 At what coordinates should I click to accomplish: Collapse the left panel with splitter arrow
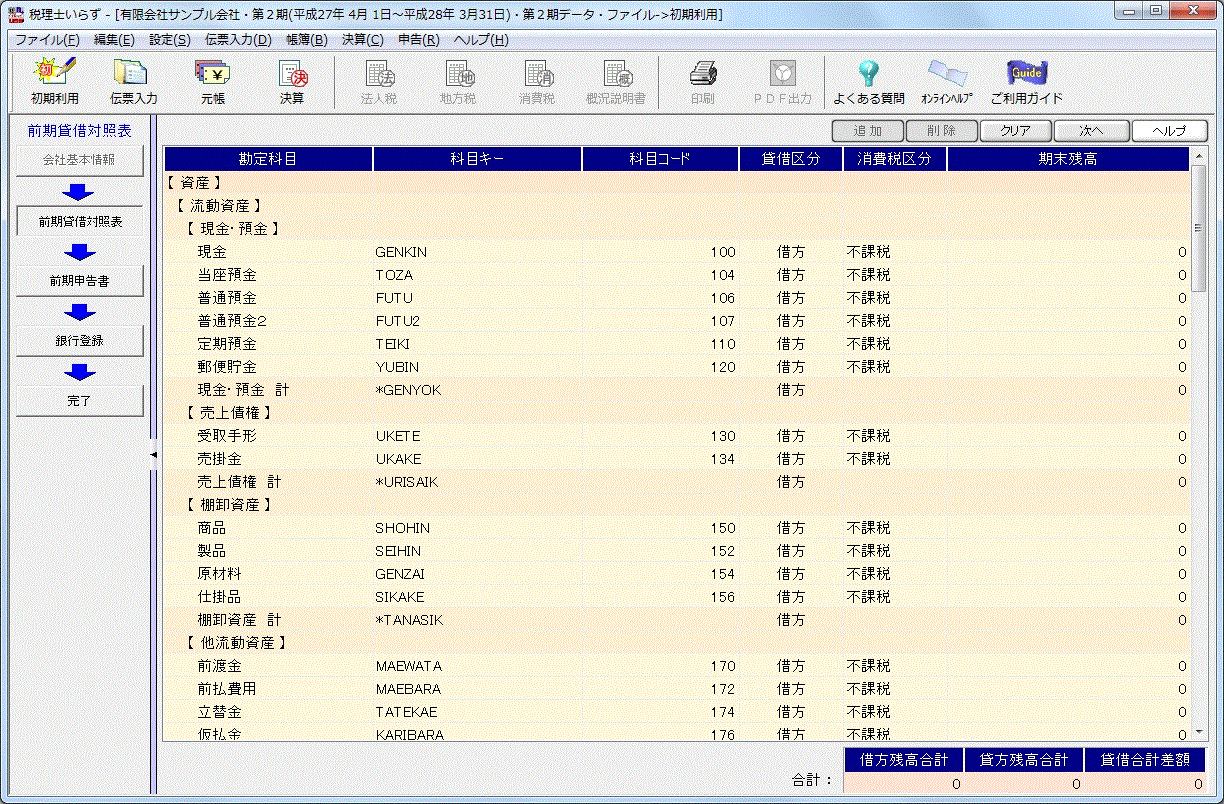[x=153, y=455]
